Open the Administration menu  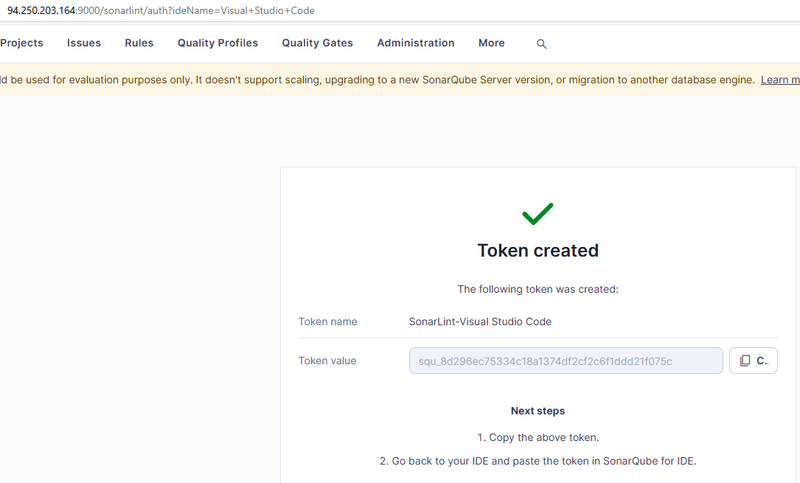pos(416,43)
